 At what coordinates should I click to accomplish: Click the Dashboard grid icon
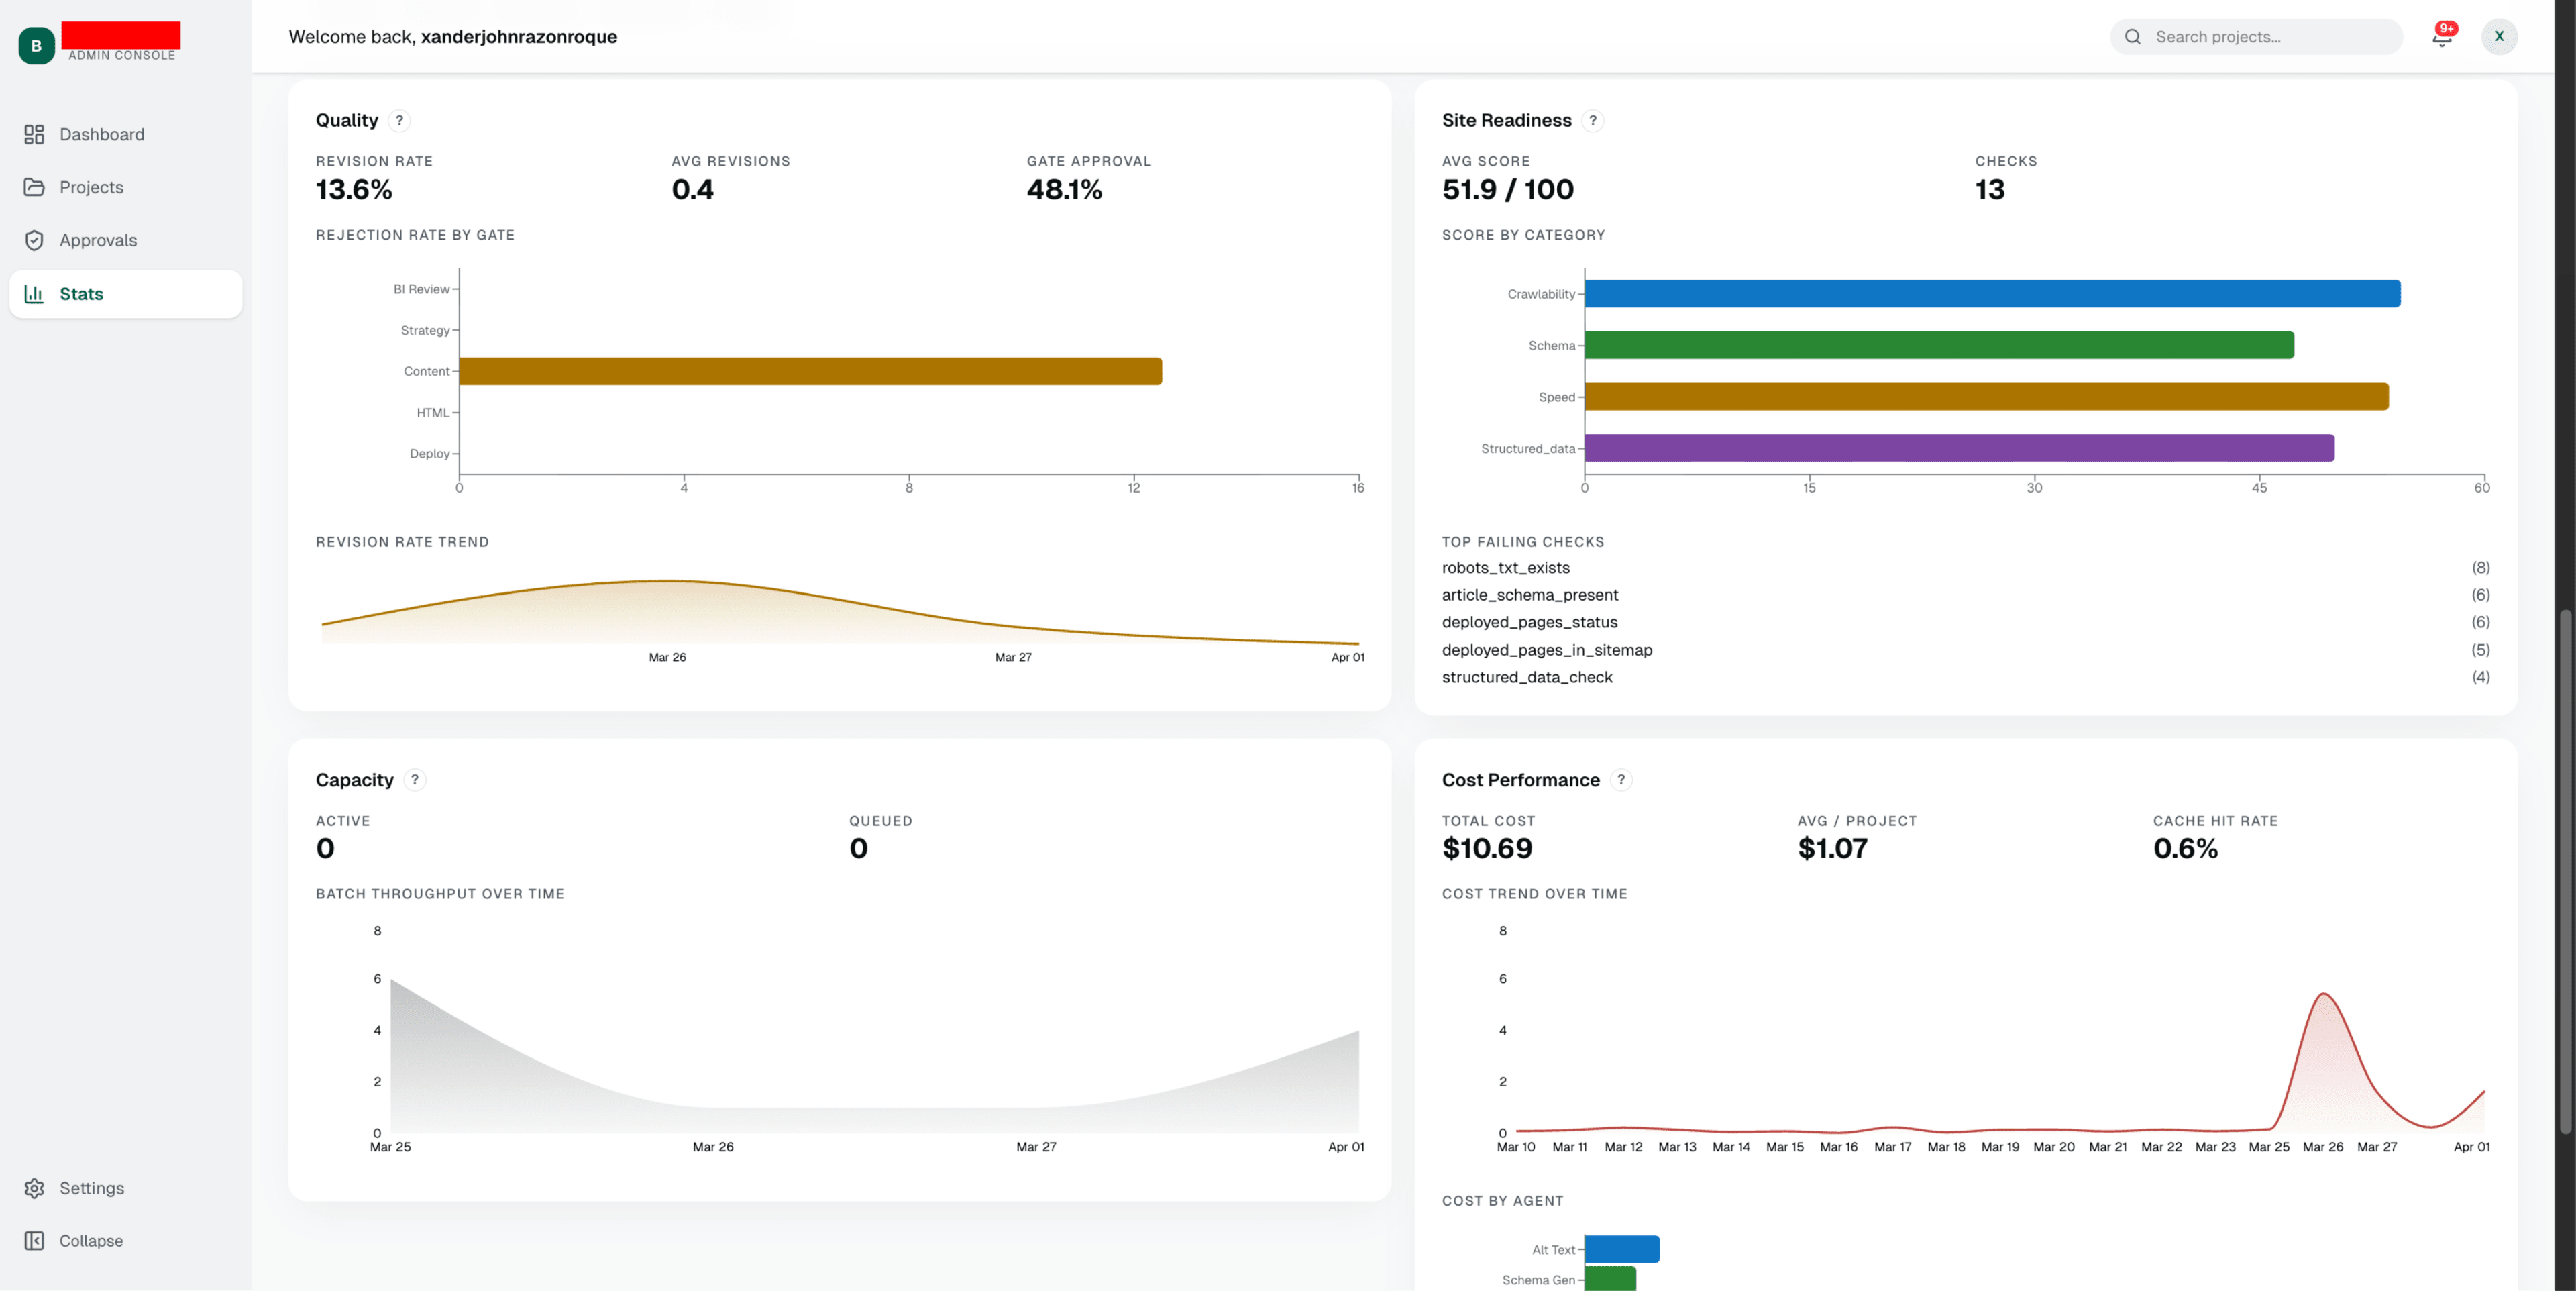34,134
